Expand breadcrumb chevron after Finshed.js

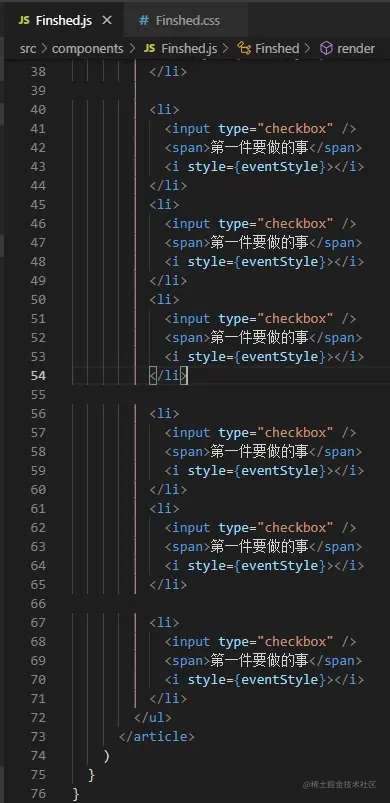point(226,49)
